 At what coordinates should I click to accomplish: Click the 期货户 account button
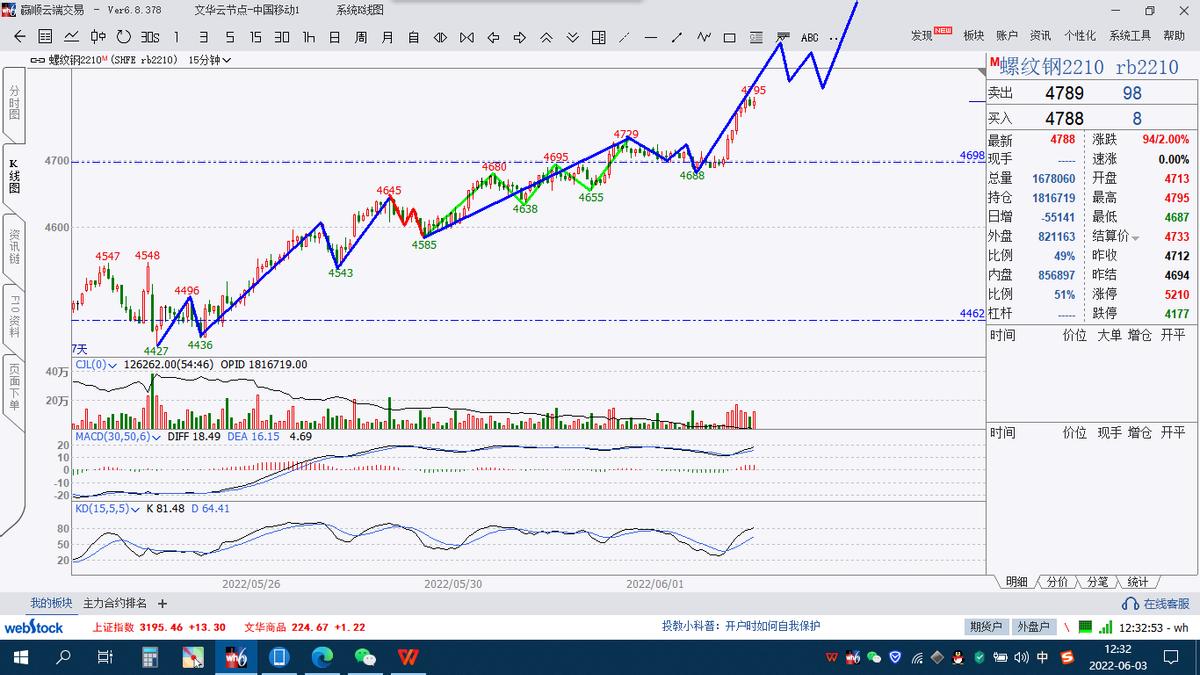[x=985, y=627]
